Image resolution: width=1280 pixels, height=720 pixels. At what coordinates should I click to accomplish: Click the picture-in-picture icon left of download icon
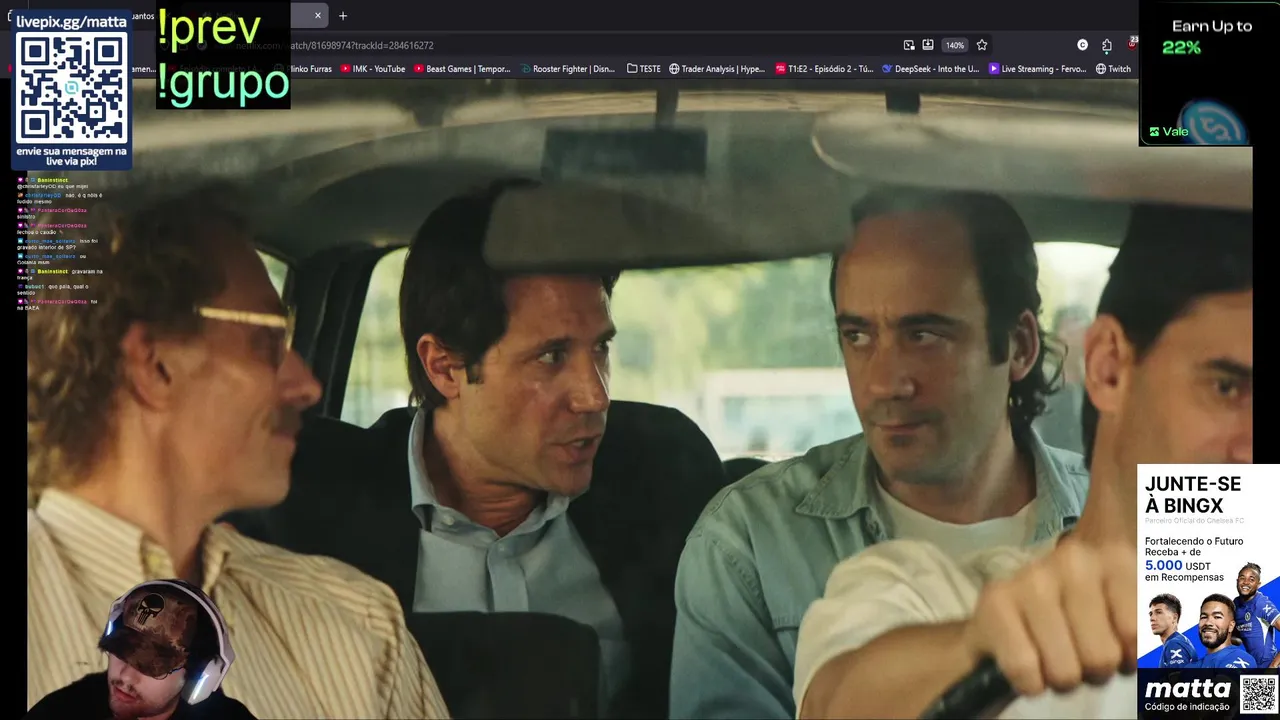909,45
